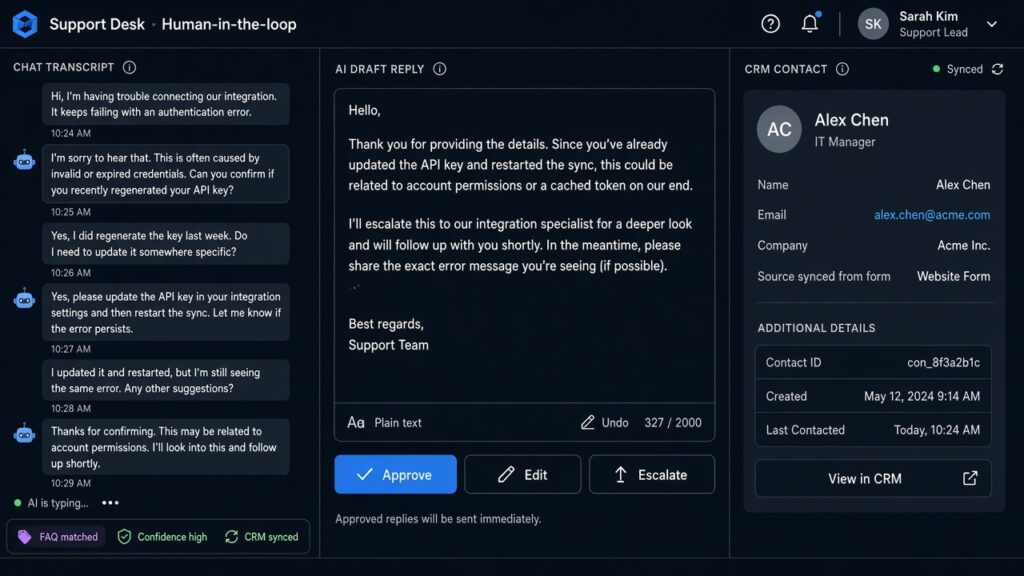The width and height of the screenshot is (1024, 576).
Task: Select the message 'I updated it and restarted'
Action: (x=166, y=380)
